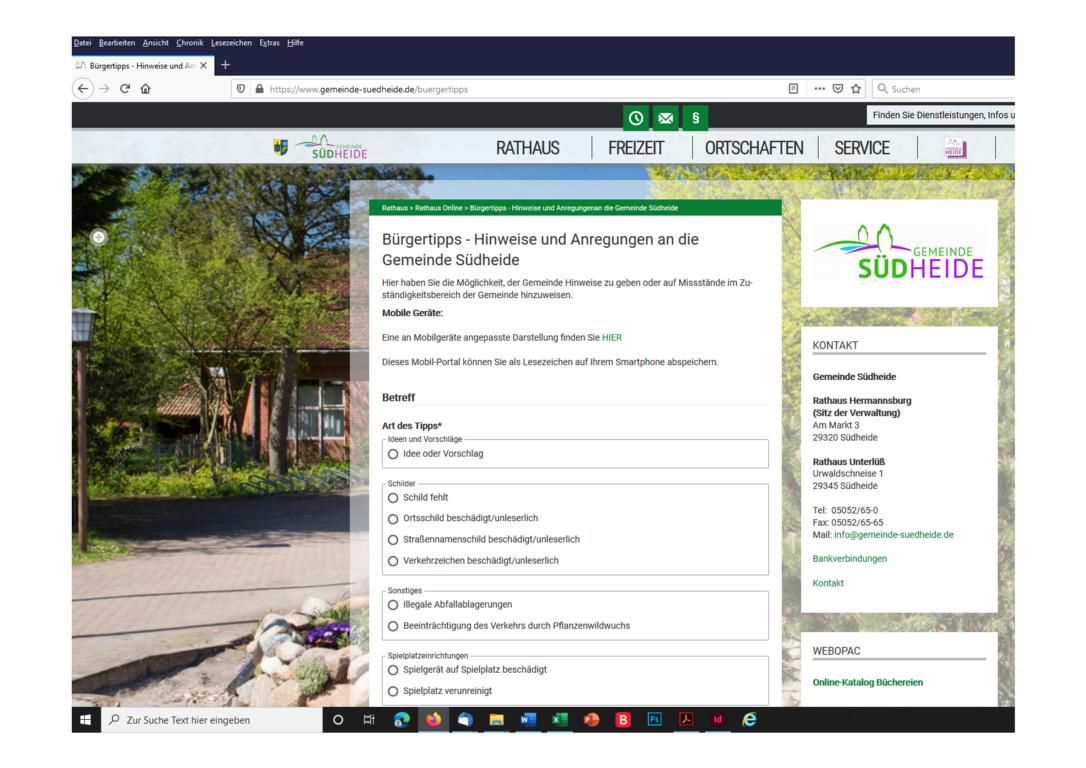Choose 'Straßennamenschild beschädigt/unleserlich' option
The image size is (1086, 768).
(x=393, y=540)
